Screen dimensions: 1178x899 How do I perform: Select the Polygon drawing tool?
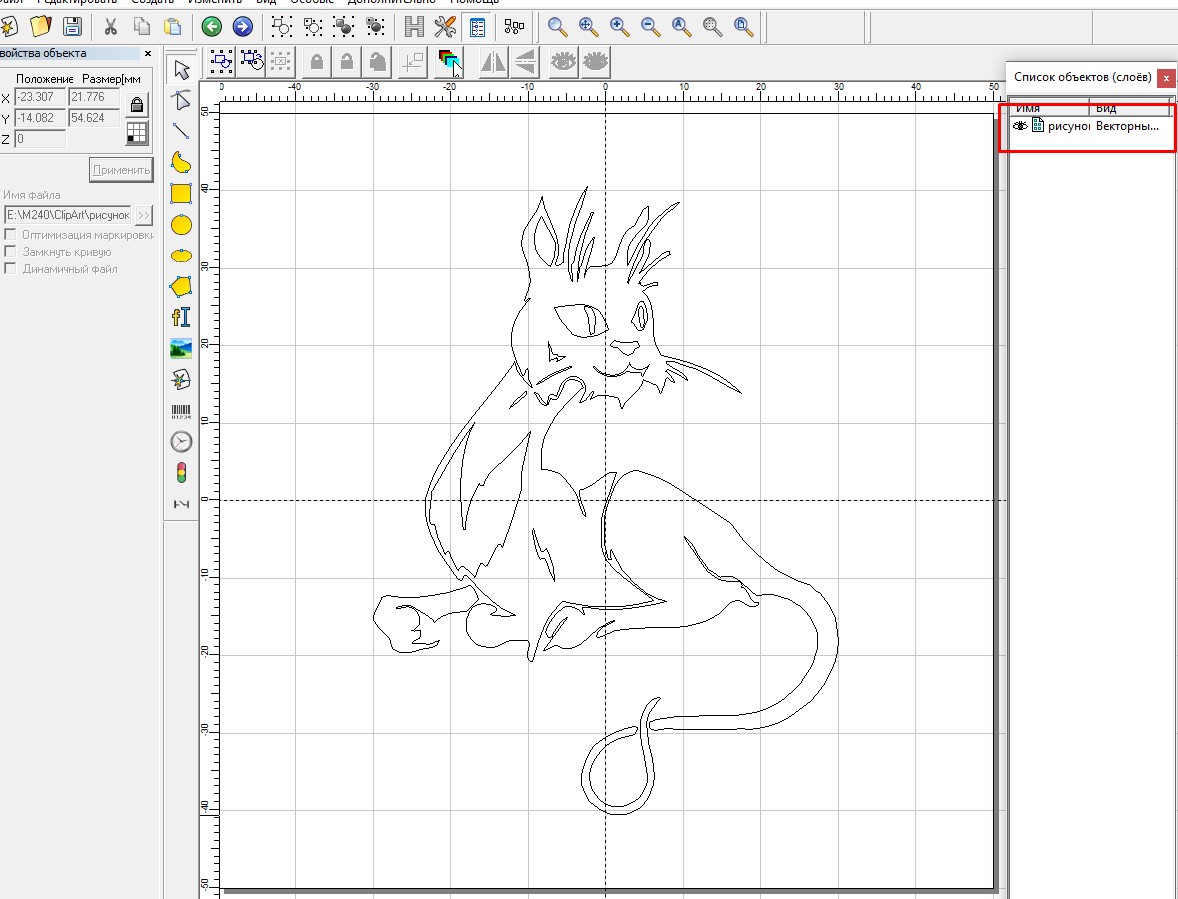click(181, 286)
